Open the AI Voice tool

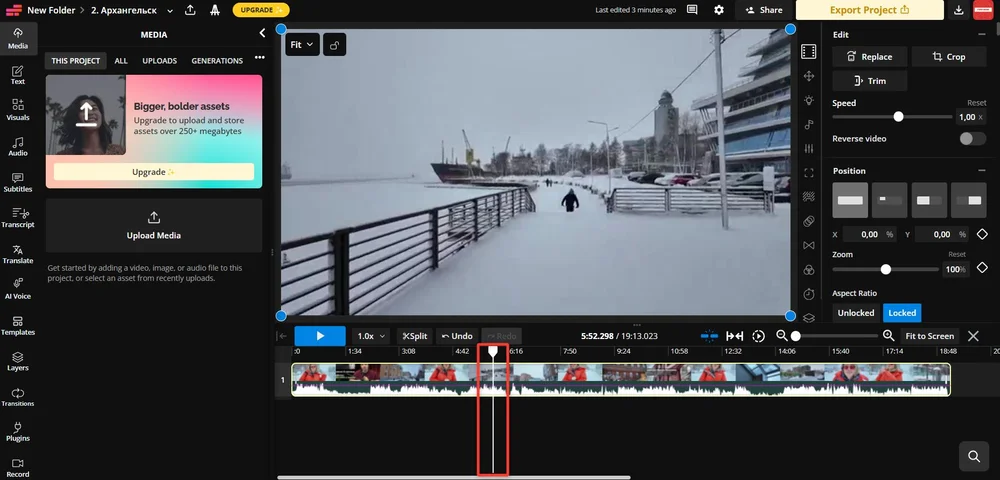(18, 287)
